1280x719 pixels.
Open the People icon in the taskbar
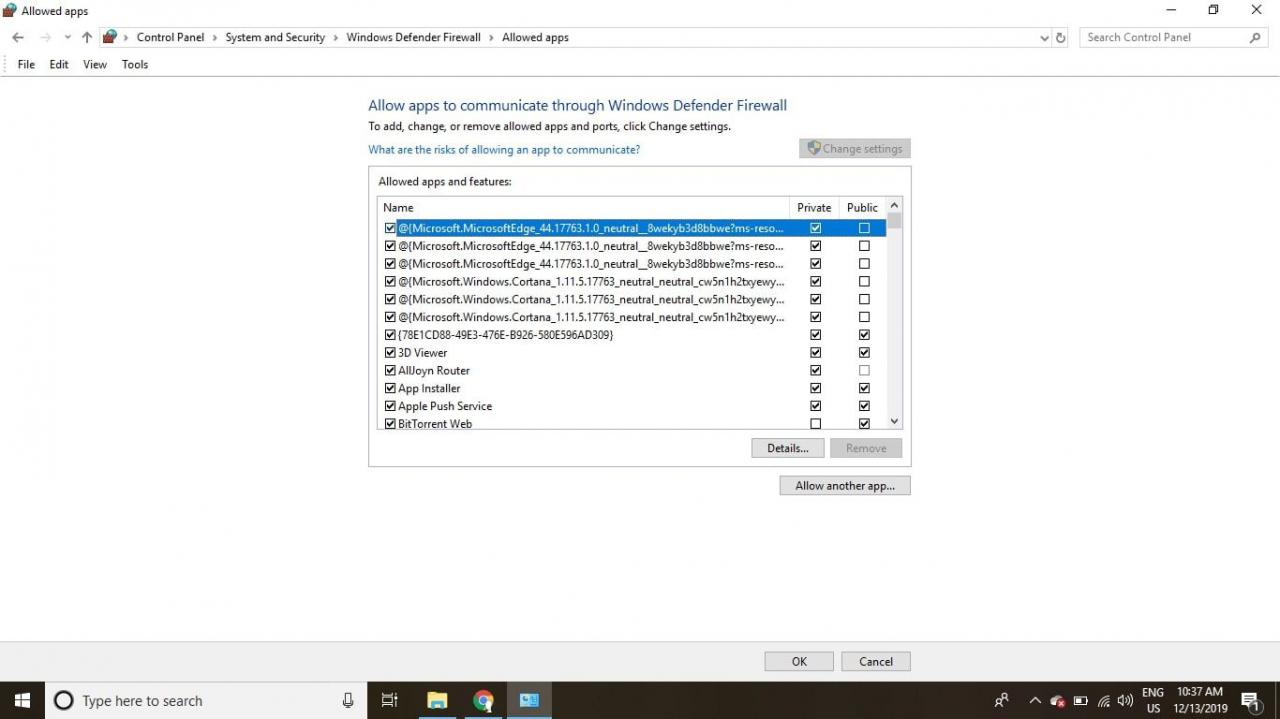[1002, 700]
